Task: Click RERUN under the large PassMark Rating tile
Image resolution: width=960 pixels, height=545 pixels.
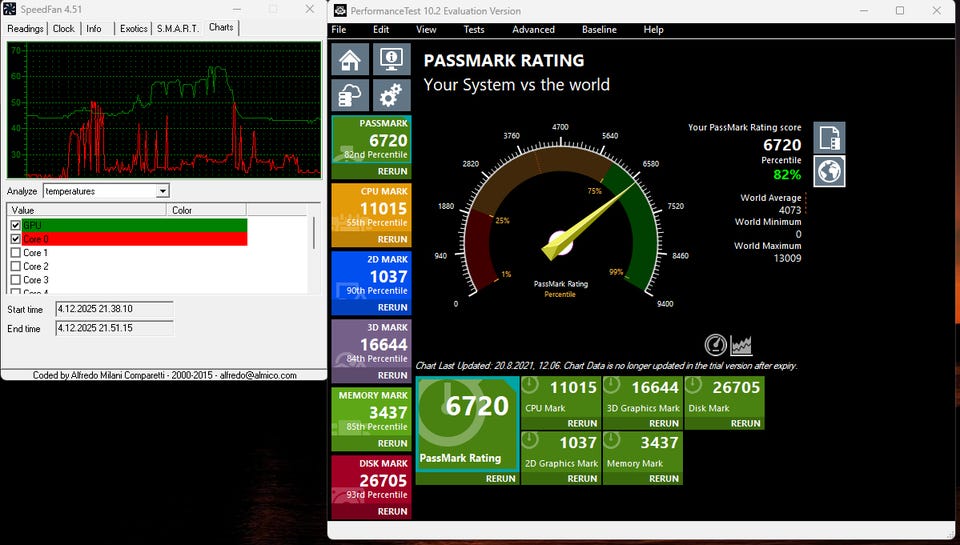Action: (501, 479)
